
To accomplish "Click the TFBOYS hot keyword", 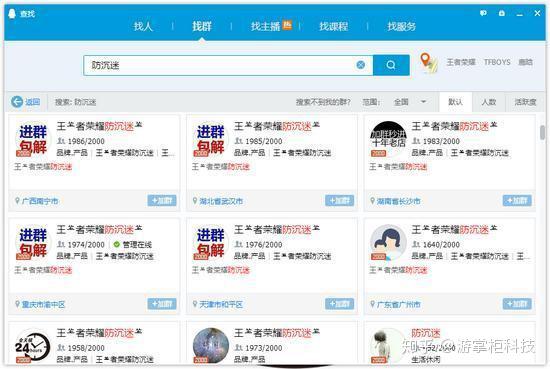I will [497, 62].
